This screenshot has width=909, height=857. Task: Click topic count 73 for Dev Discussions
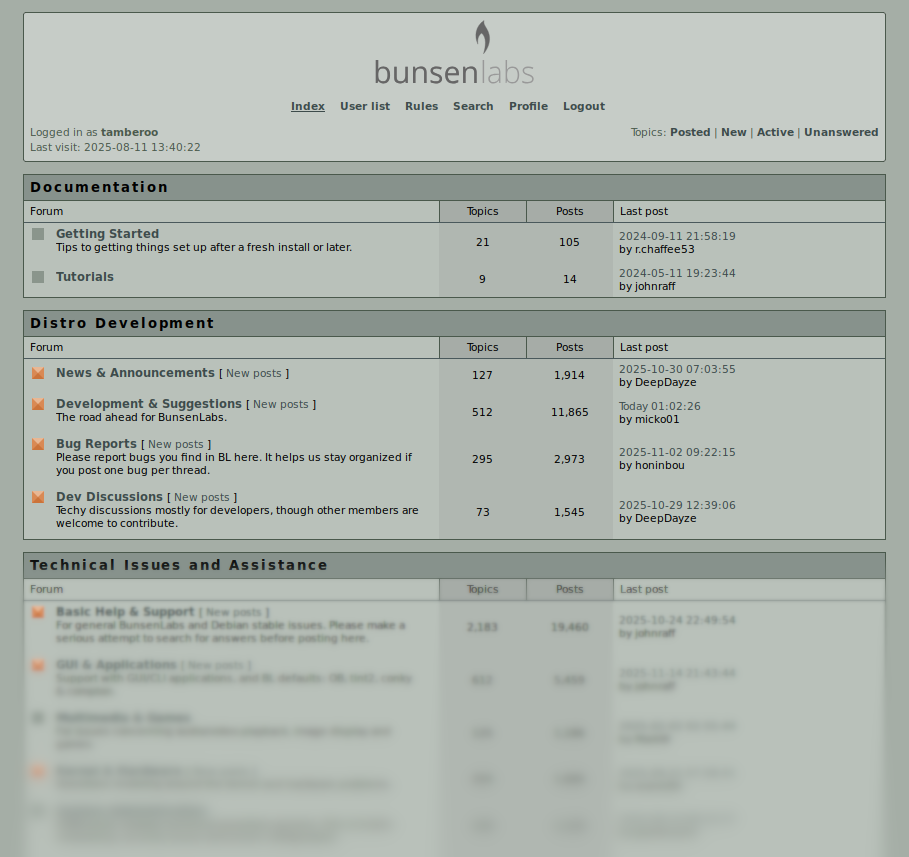tap(482, 513)
